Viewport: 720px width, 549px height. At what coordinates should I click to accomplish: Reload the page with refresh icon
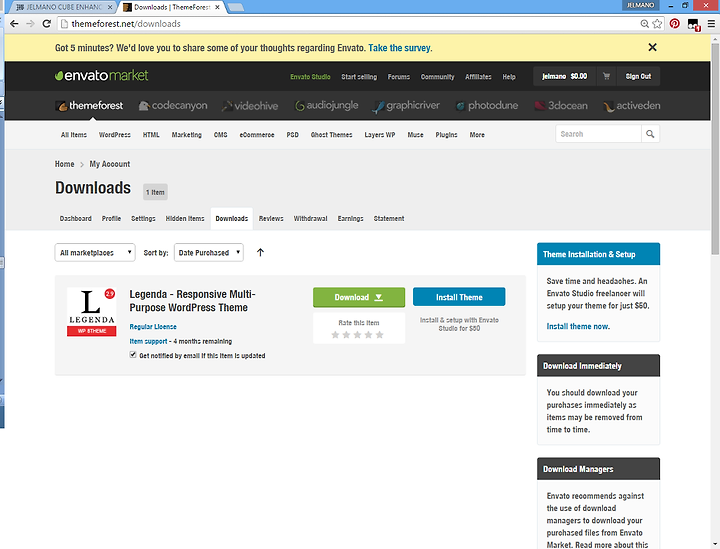(46, 24)
